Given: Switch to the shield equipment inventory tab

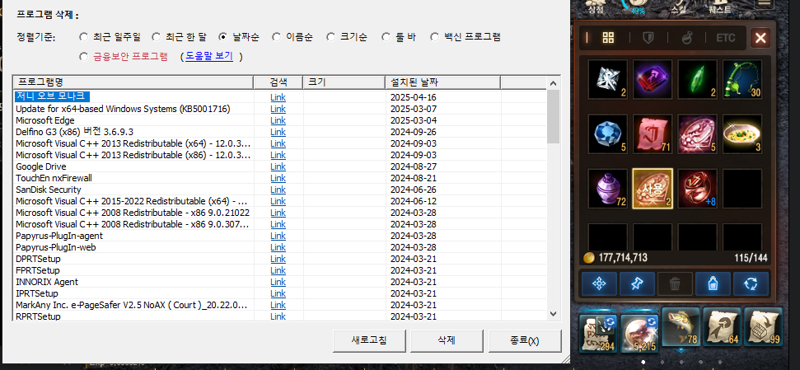Looking at the screenshot, I should 647,38.
